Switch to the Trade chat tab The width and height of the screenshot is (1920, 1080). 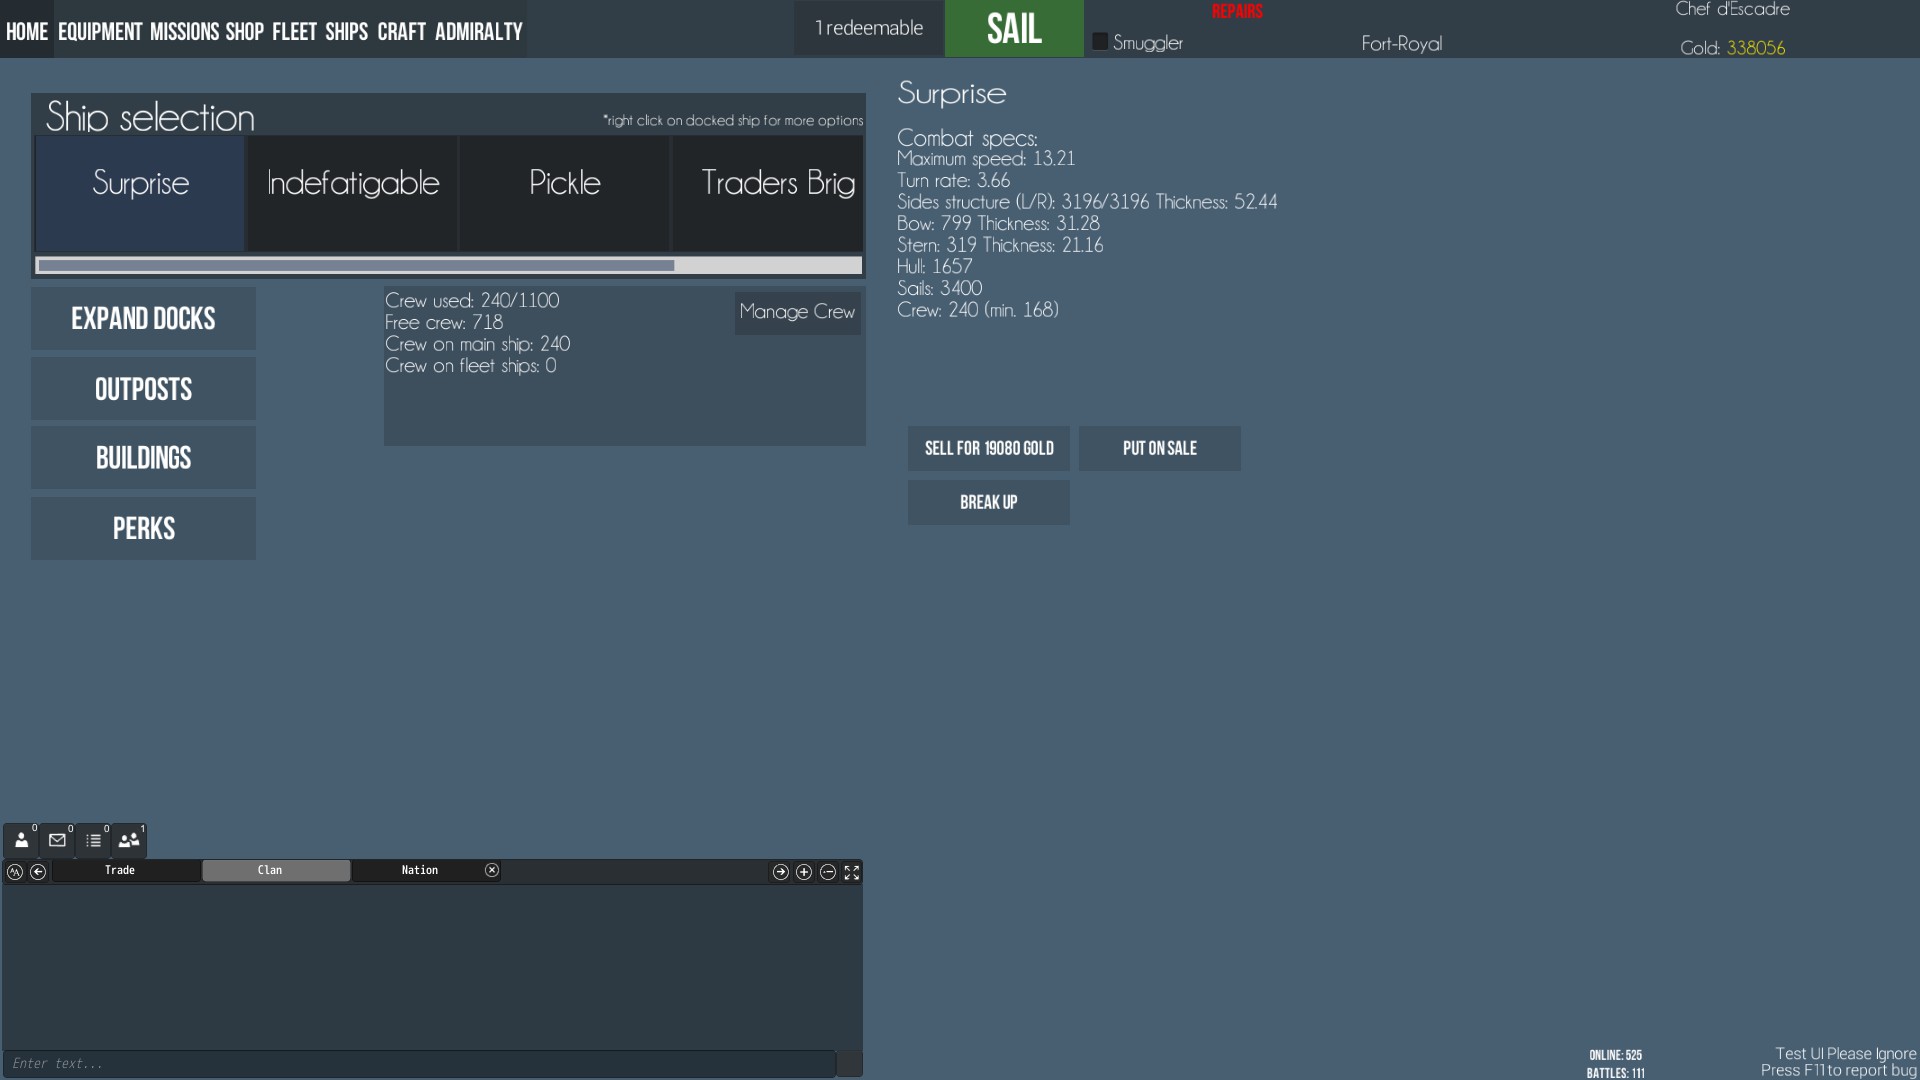point(120,870)
